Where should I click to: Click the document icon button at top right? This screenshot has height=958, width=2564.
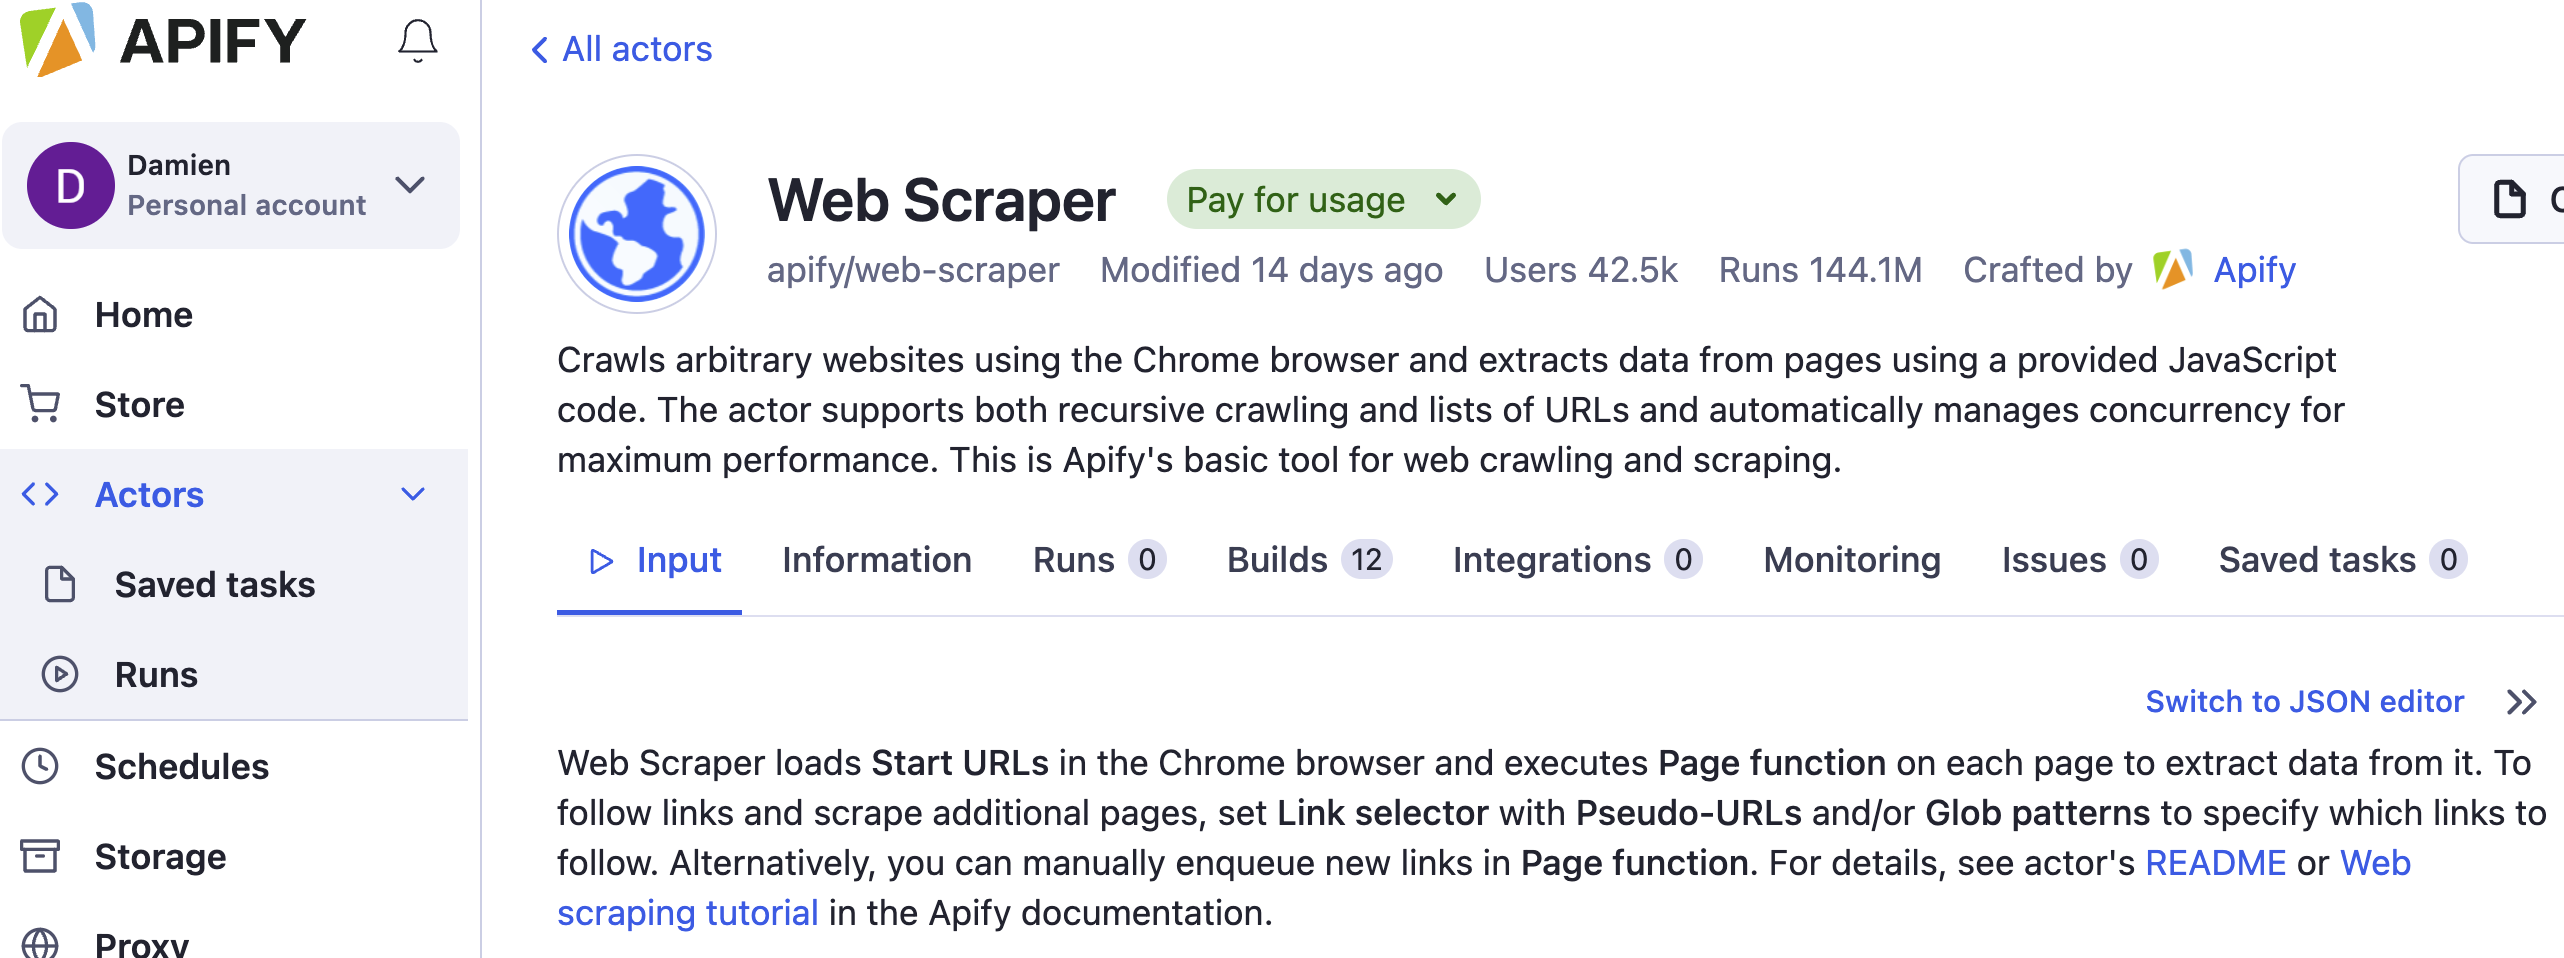(x=2510, y=199)
